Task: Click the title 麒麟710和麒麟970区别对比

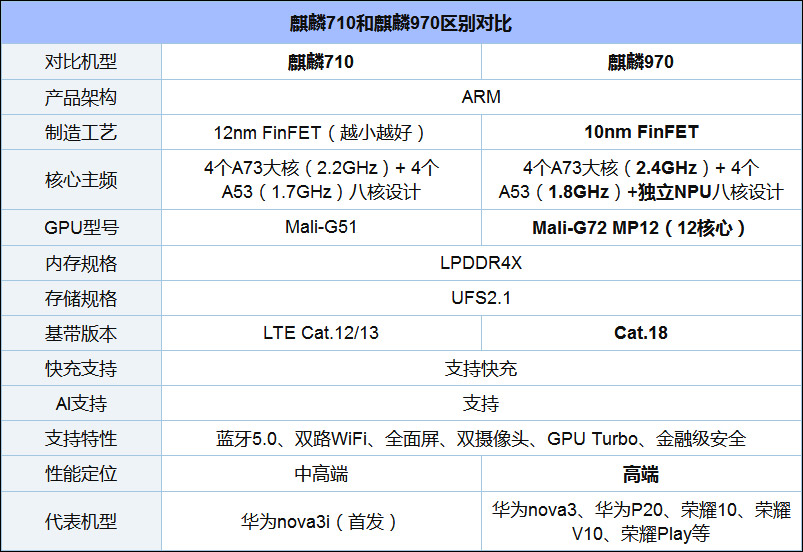Action: 400,23
